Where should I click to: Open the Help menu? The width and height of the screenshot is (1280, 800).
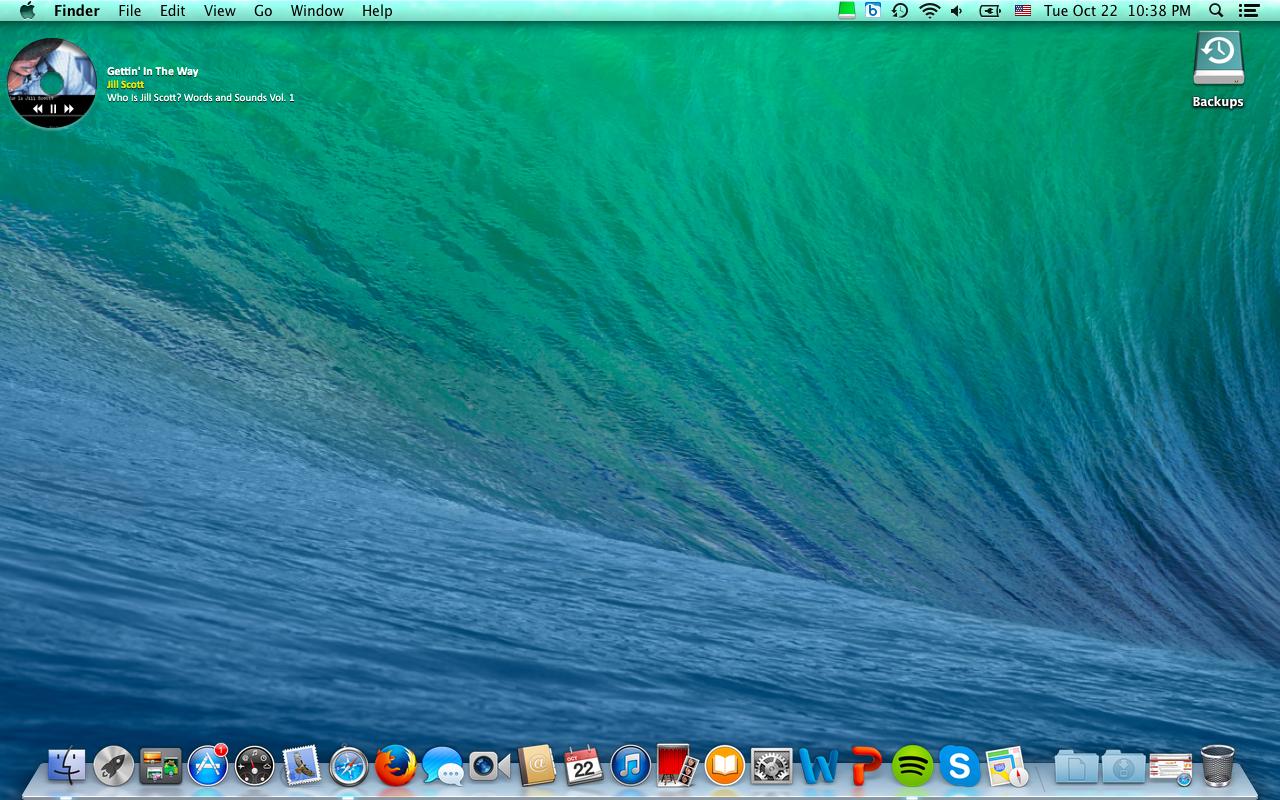pyautogui.click(x=377, y=11)
